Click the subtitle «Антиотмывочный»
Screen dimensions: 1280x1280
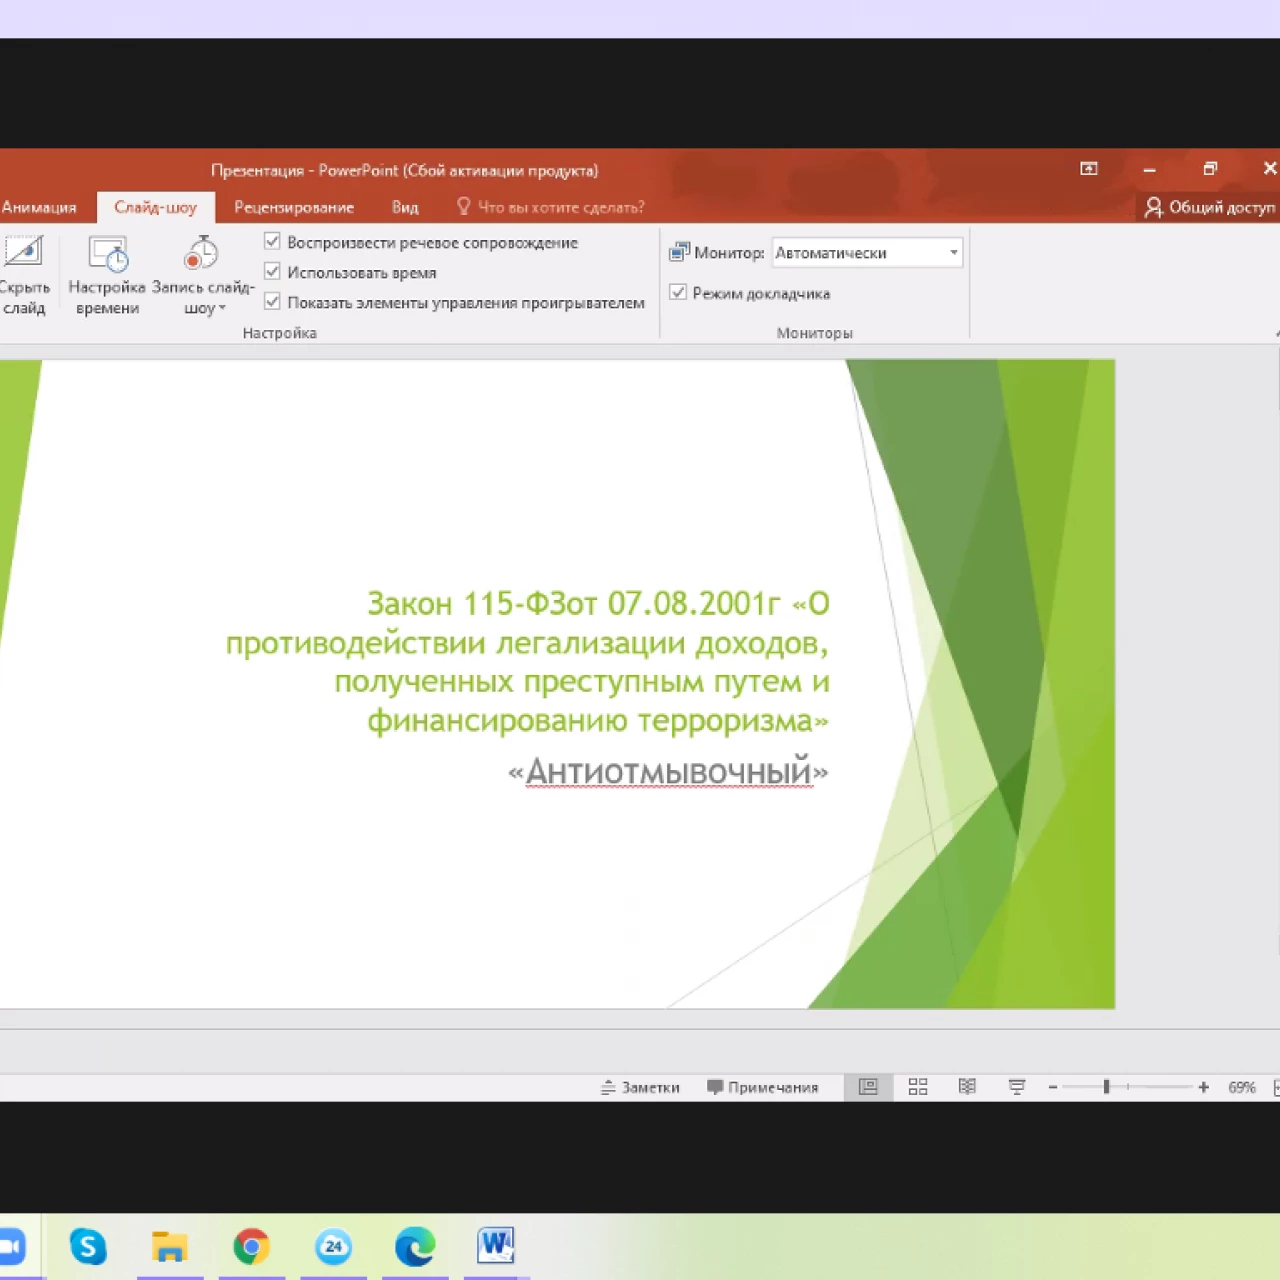click(x=668, y=772)
